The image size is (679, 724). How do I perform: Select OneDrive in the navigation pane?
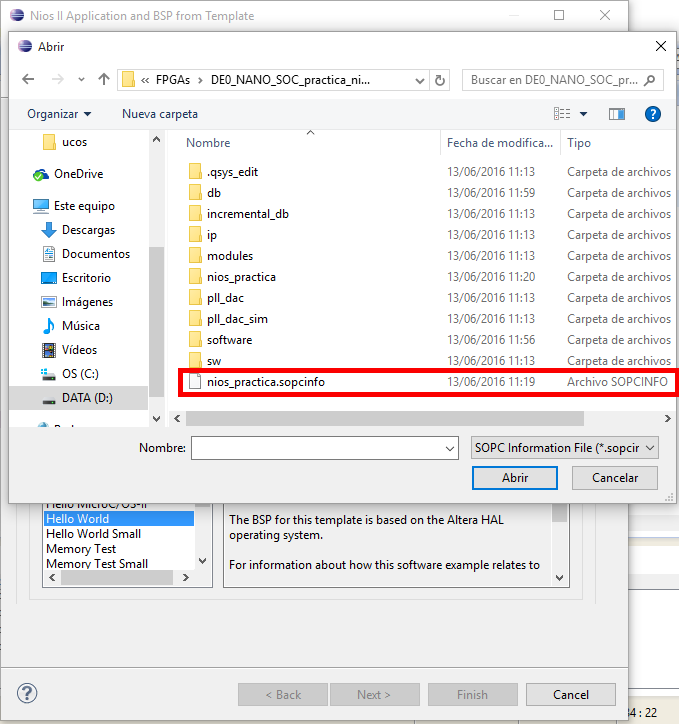pyautogui.click(x=68, y=174)
